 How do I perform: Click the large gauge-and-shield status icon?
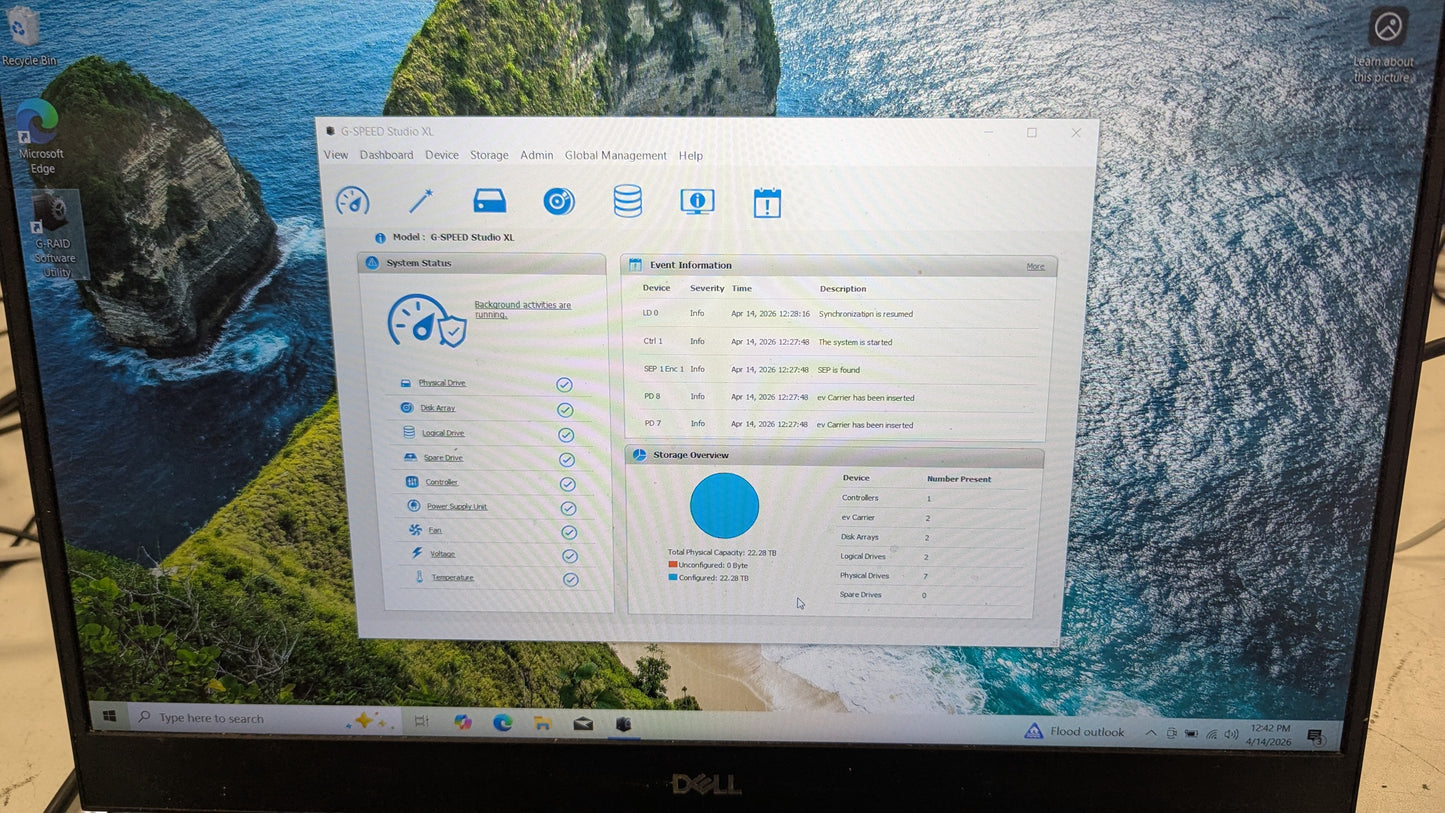[426, 321]
